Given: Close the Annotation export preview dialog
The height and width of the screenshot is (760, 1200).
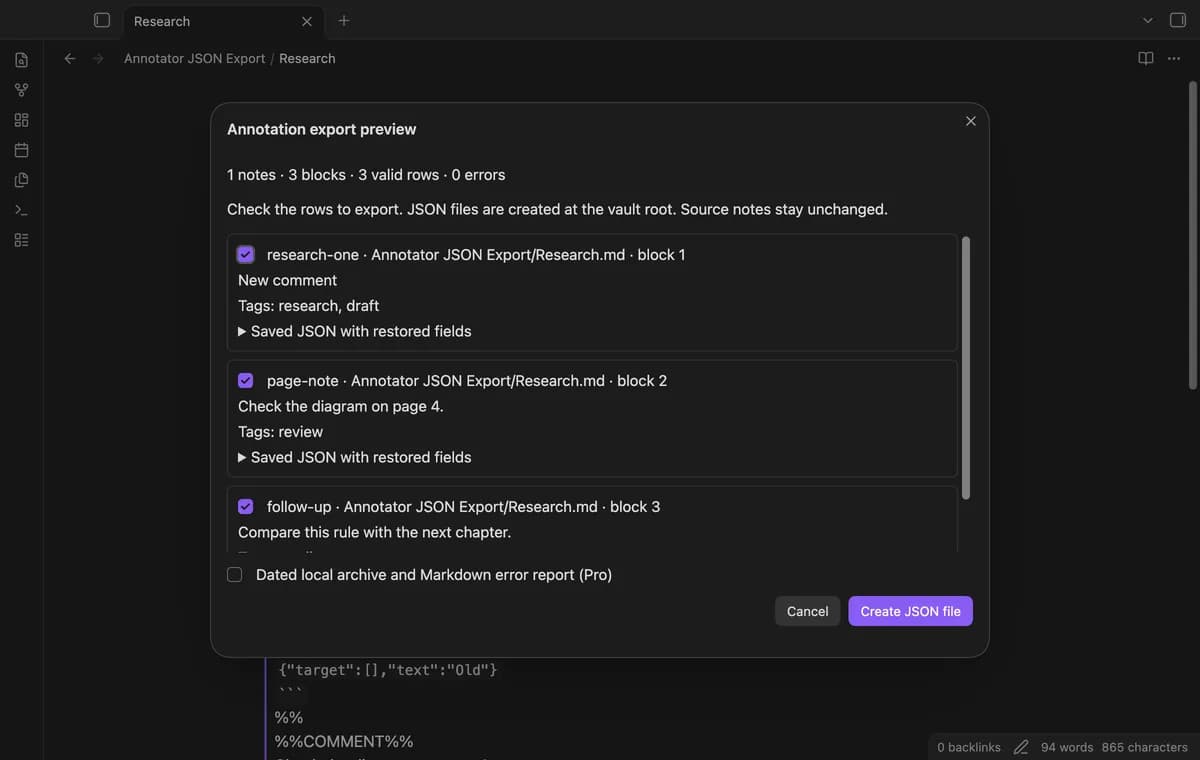Looking at the screenshot, I should [x=970, y=121].
